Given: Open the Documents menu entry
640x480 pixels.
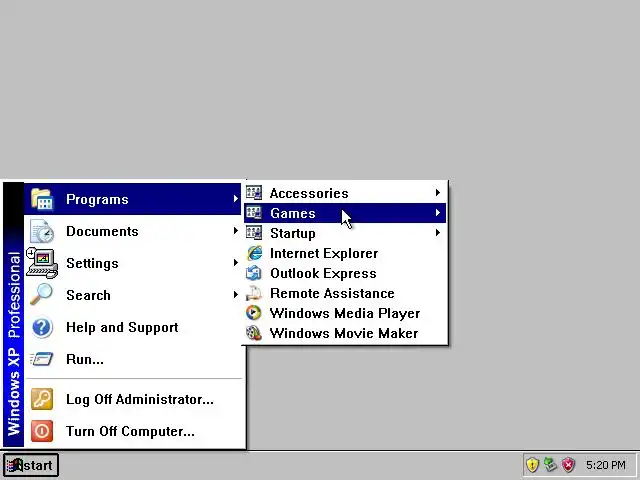Looking at the screenshot, I should 133,231.
